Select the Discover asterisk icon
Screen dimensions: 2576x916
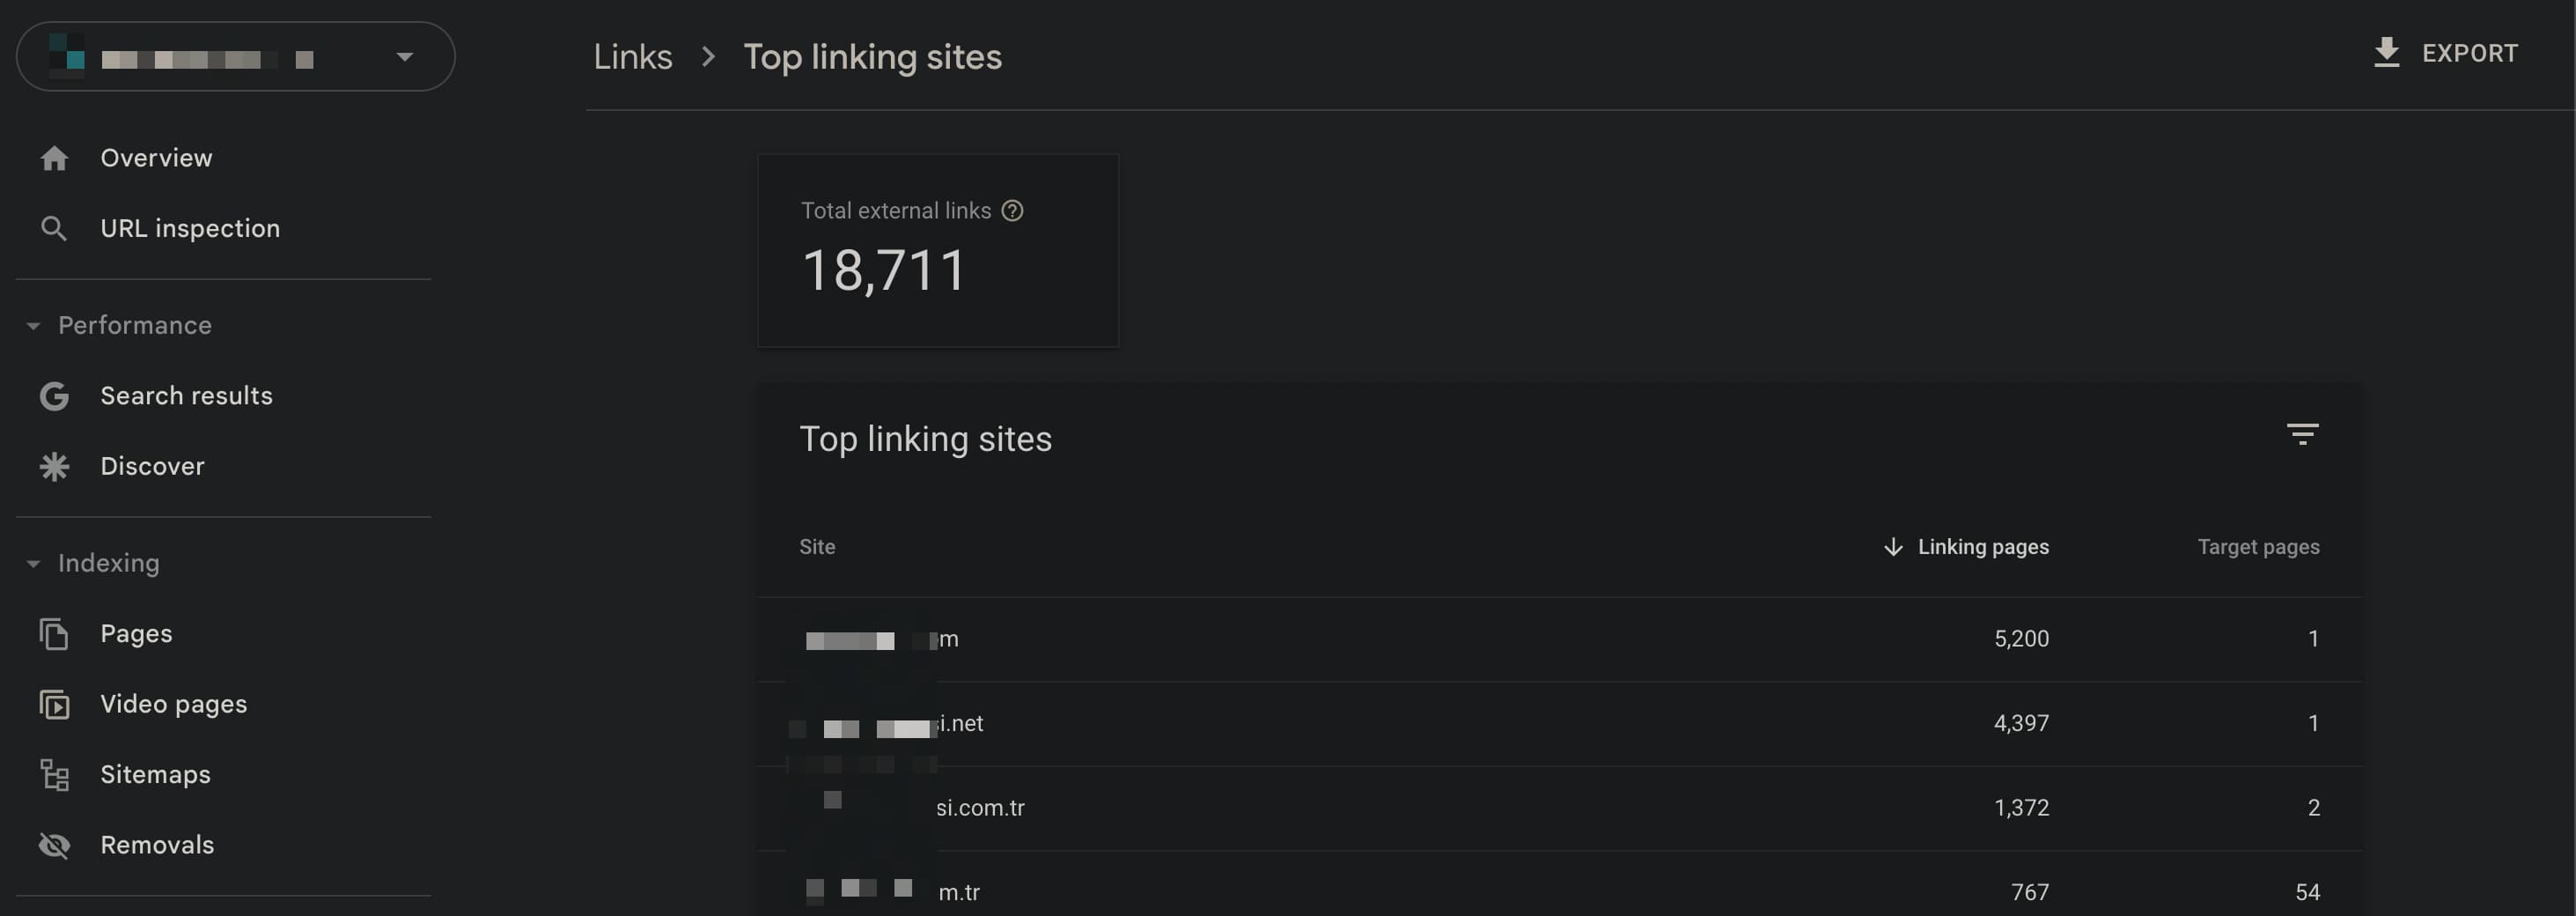tap(54, 467)
